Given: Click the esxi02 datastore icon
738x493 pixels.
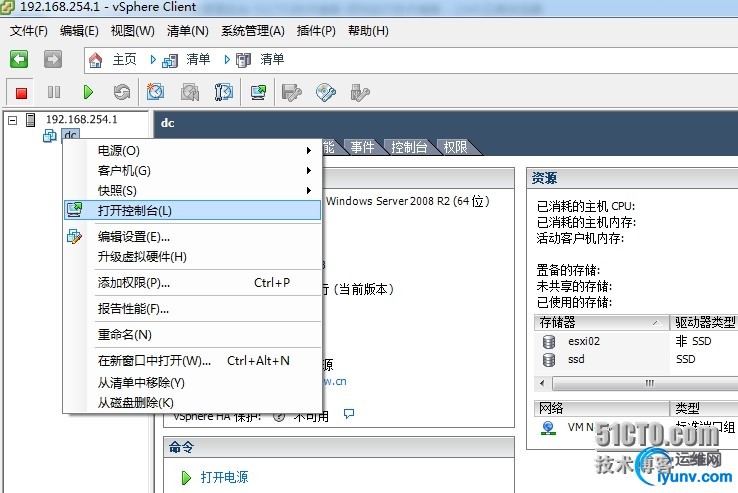Looking at the screenshot, I should [549, 342].
